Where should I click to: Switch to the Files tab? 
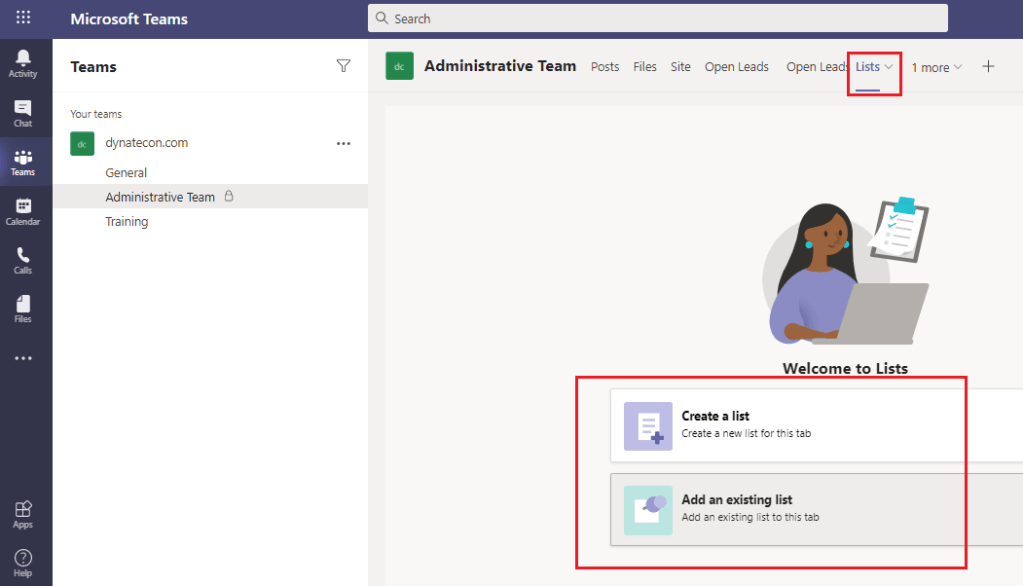pos(645,67)
